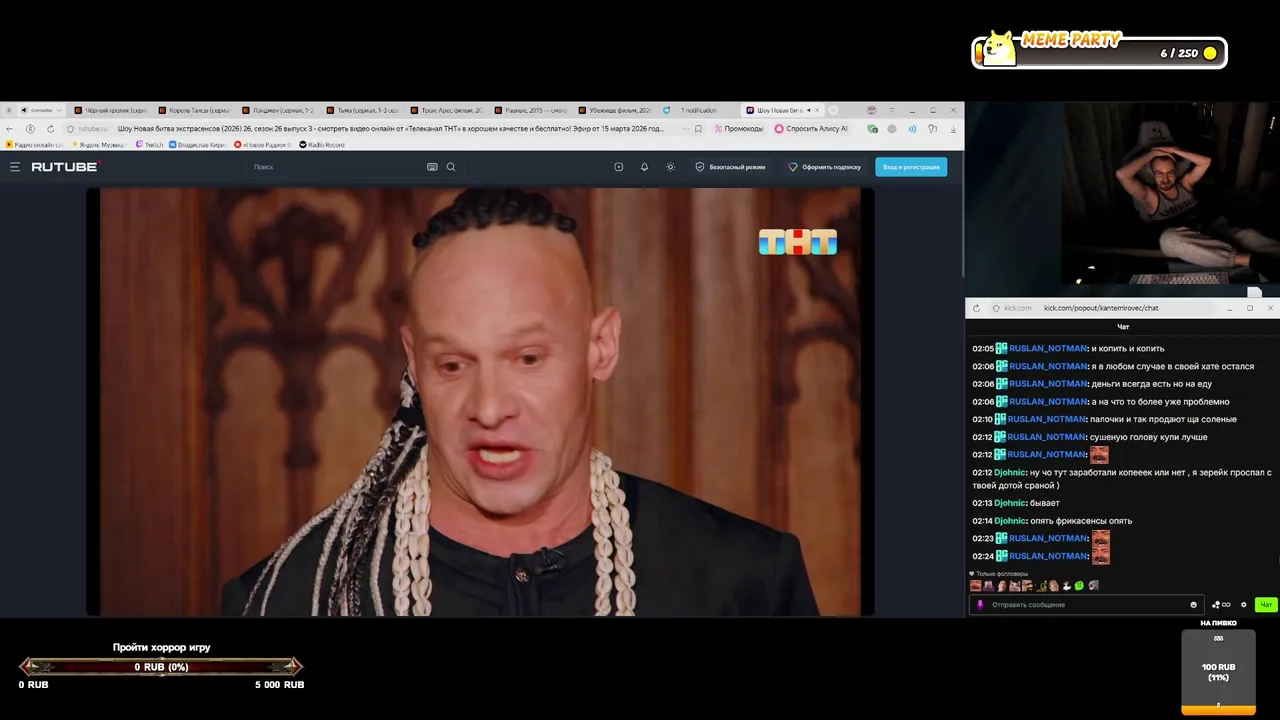Click Оформить подписку button
This screenshot has width=1280, height=720.
pyautogui.click(x=825, y=167)
